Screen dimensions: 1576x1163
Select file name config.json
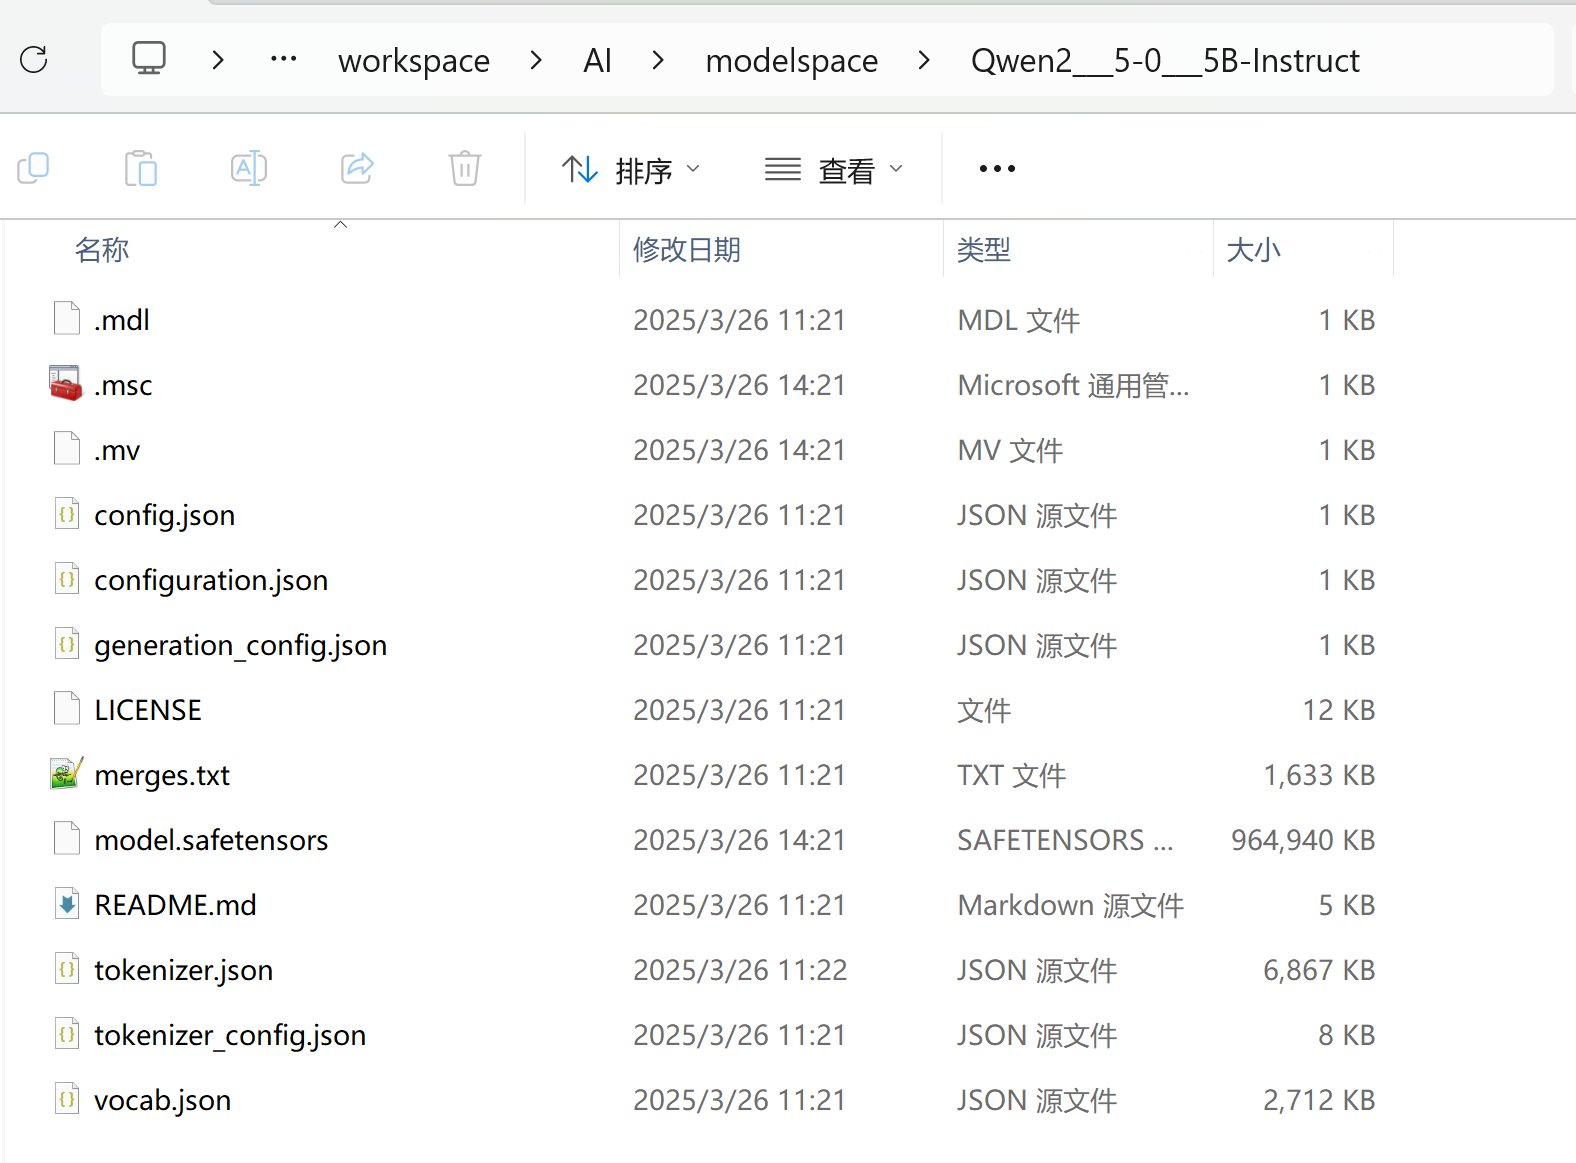pyautogui.click(x=165, y=516)
